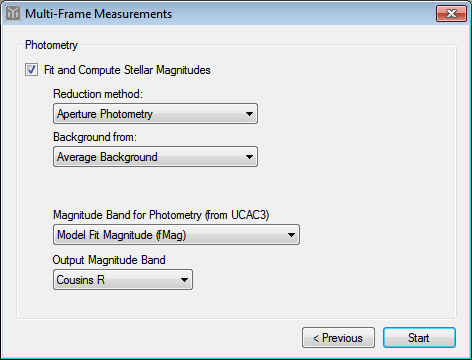The height and width of the screenshot is (360, 472).
Task: Click the Multi-Frame Measurements window icon
Action: [13, 14]
